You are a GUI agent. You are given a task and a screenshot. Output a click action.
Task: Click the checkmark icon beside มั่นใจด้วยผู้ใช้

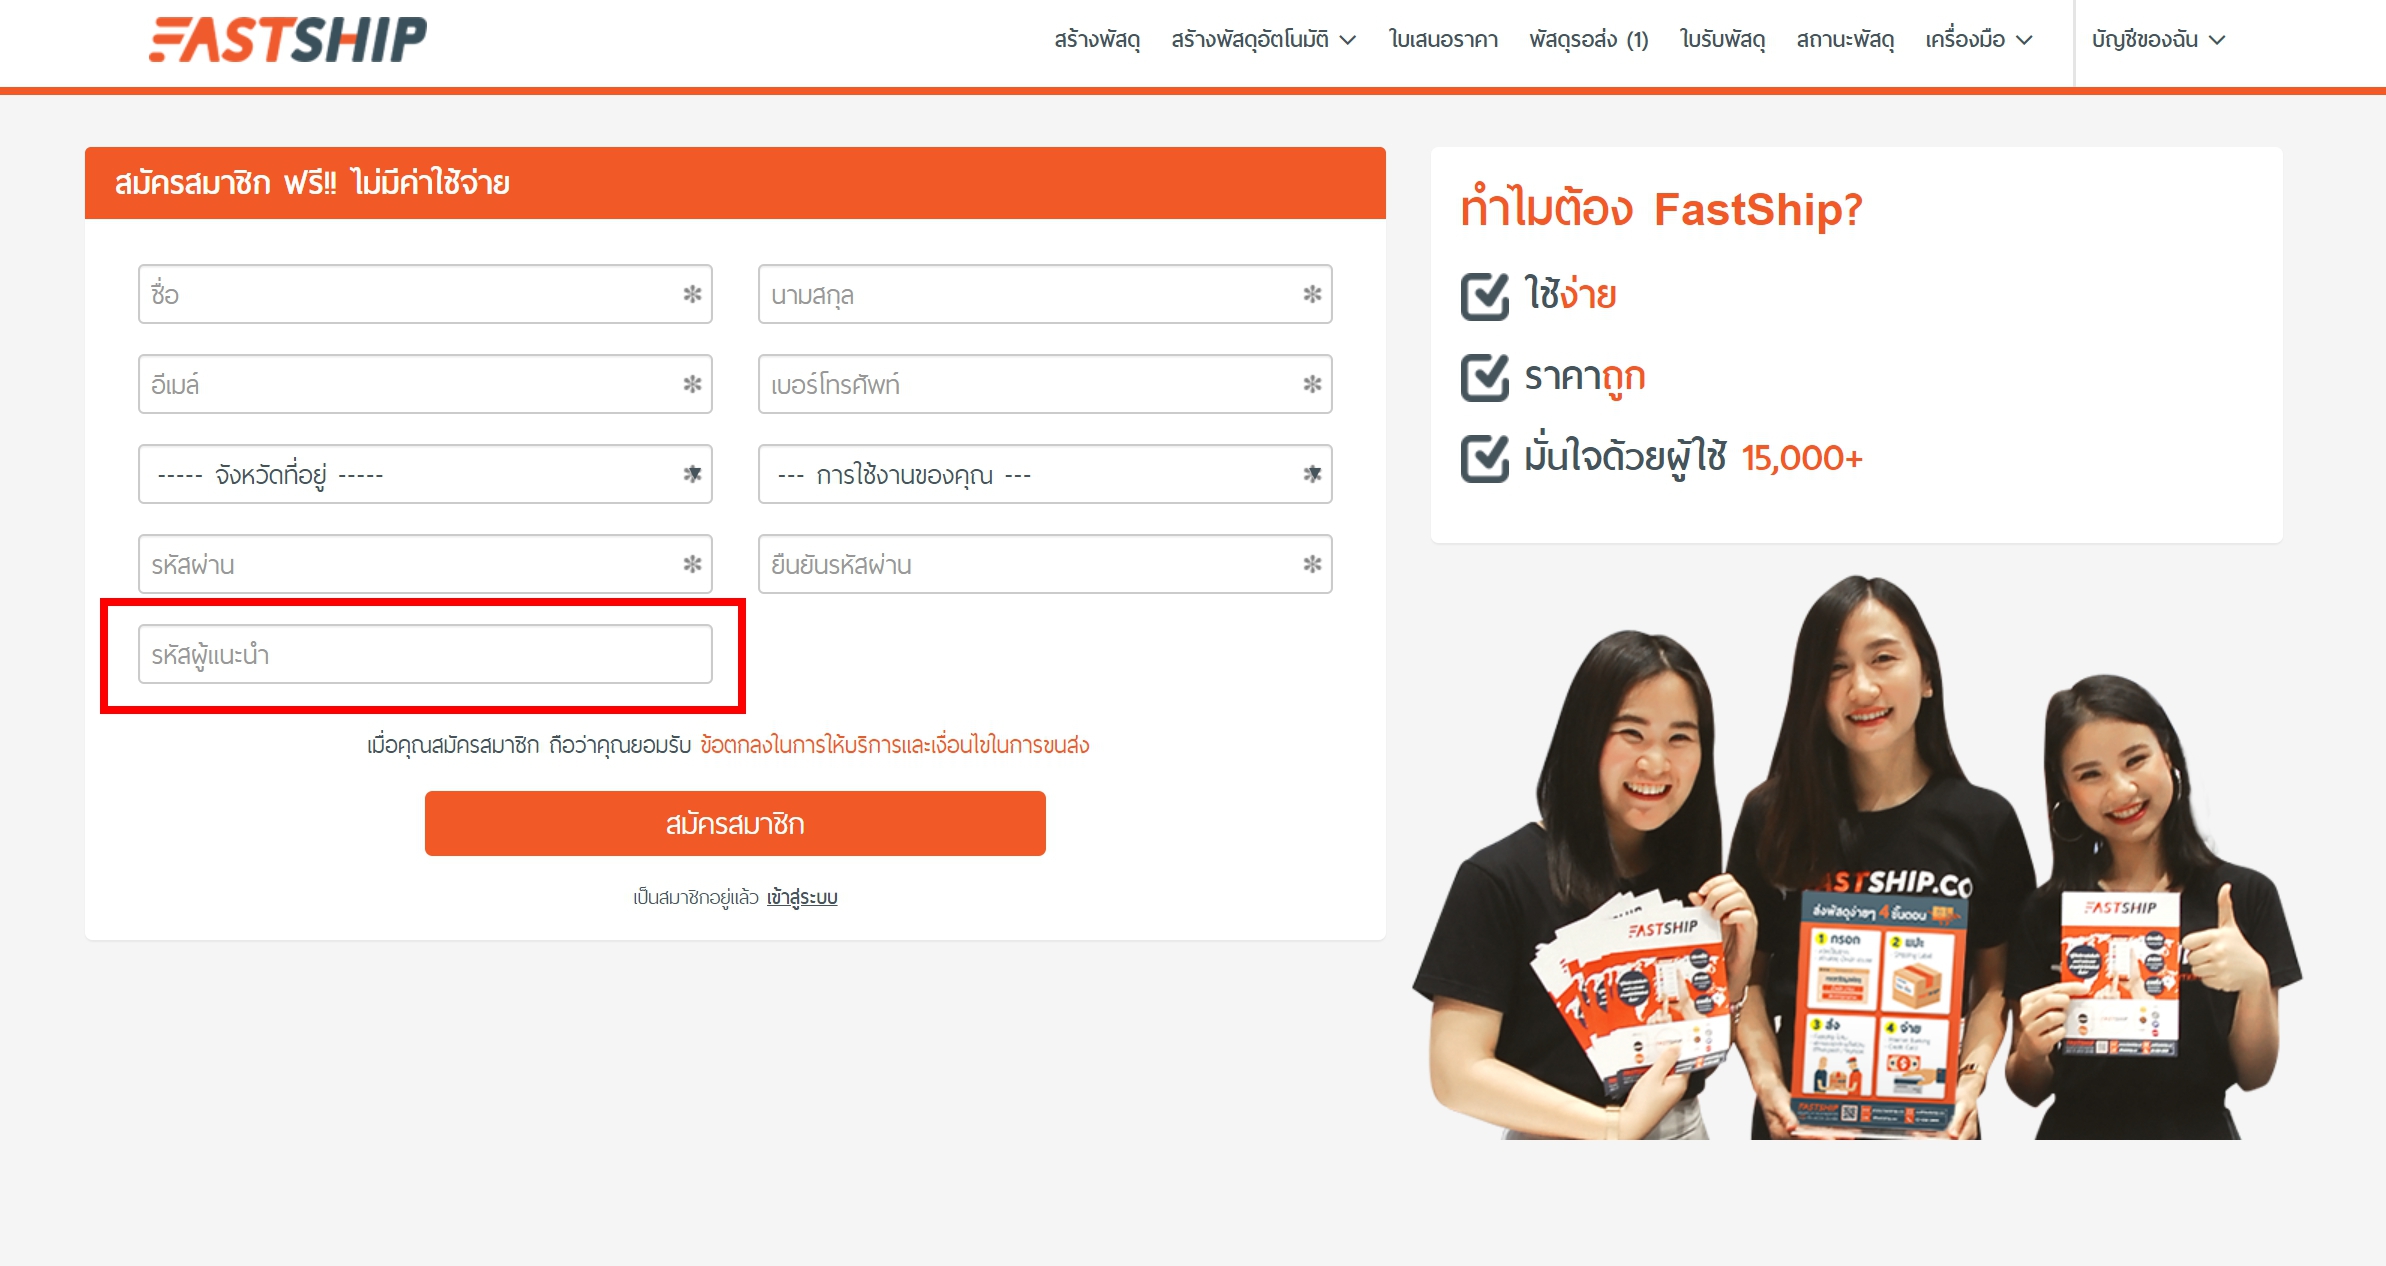point(1484,458)
